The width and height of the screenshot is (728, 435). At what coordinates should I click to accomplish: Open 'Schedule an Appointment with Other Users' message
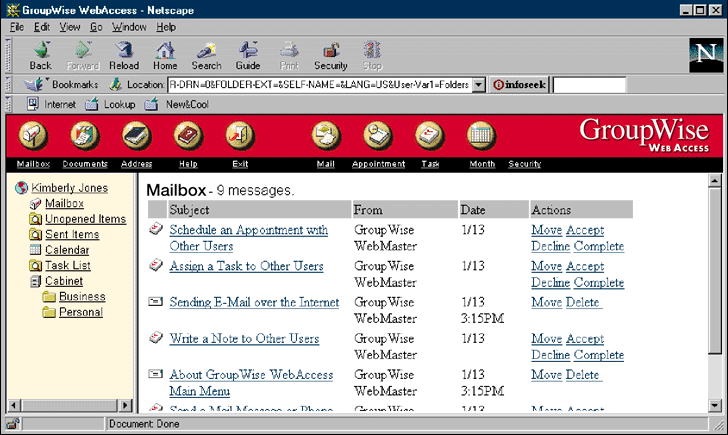[248, 238]
